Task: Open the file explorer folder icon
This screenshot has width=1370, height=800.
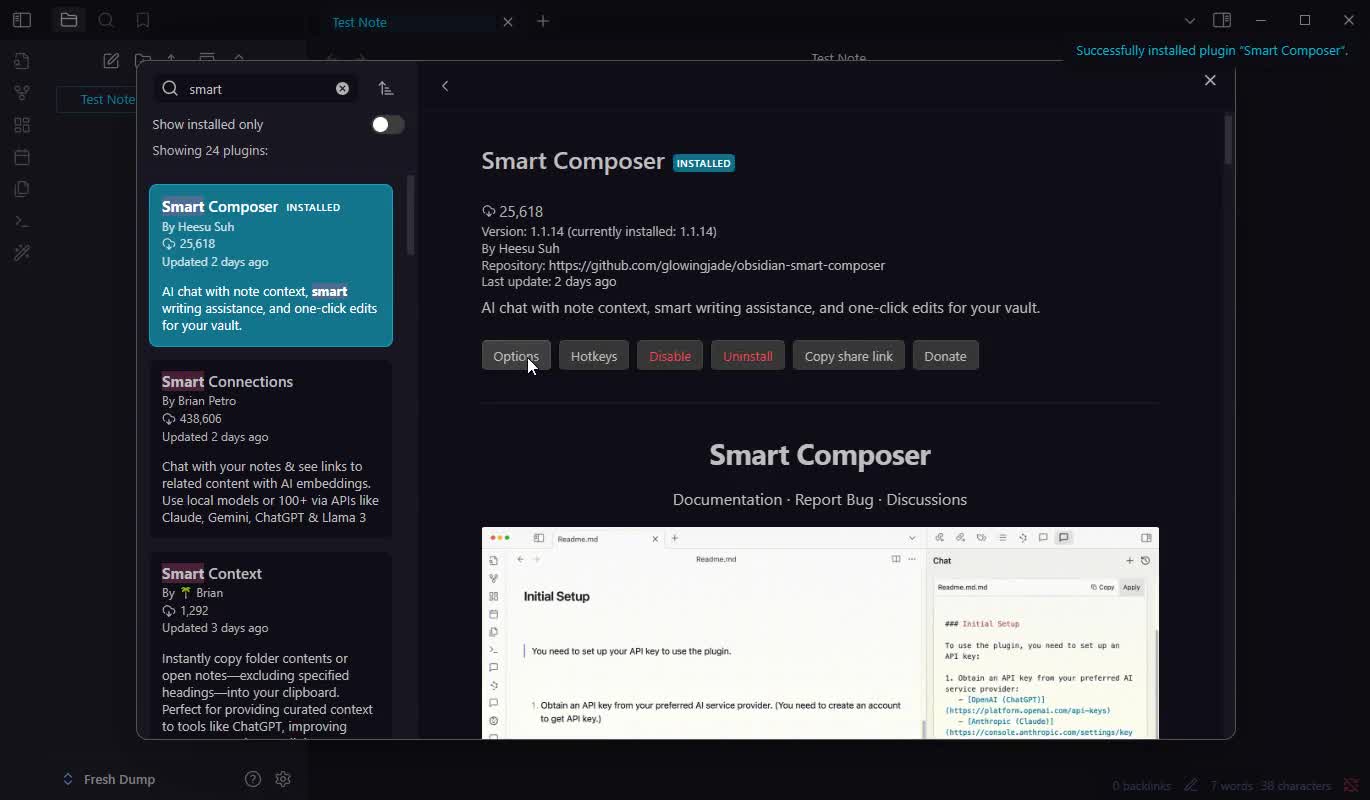Action: tap(69, 20)
